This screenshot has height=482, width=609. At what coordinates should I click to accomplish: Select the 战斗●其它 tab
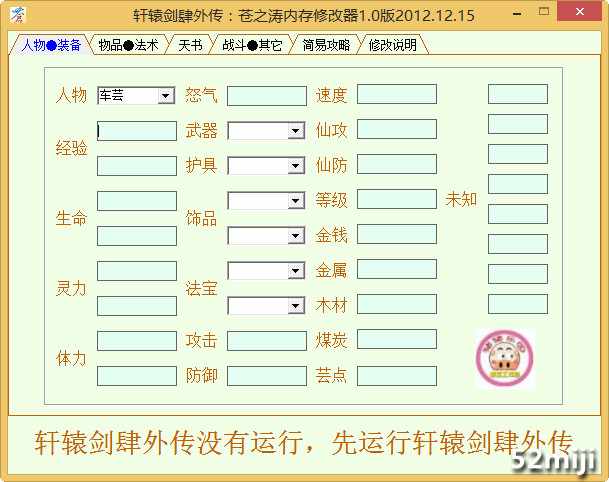pyautogui.click(x=251, y=45)
